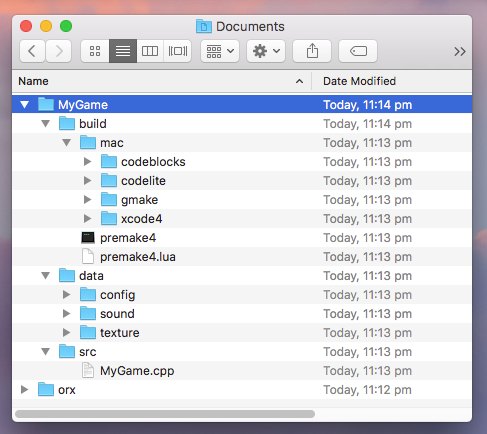Click the Edit Tags icon
Screen dimensions: 487x434
pyautogui.click(x=358, y=51)
